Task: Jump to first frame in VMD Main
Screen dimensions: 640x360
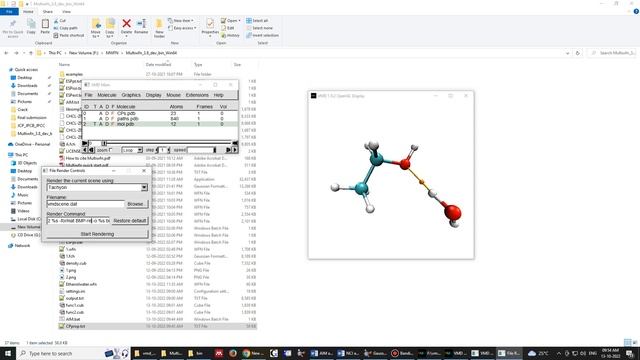Action: [x=85, y=143]
